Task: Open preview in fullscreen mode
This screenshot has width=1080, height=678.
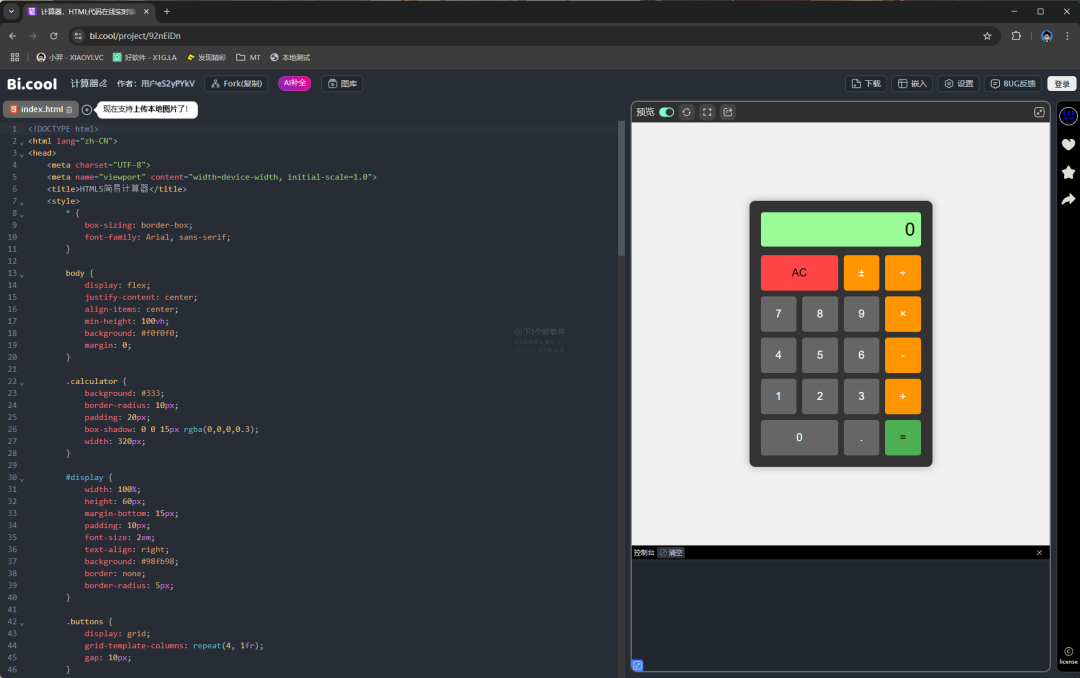Action: (x=707, y=112)
